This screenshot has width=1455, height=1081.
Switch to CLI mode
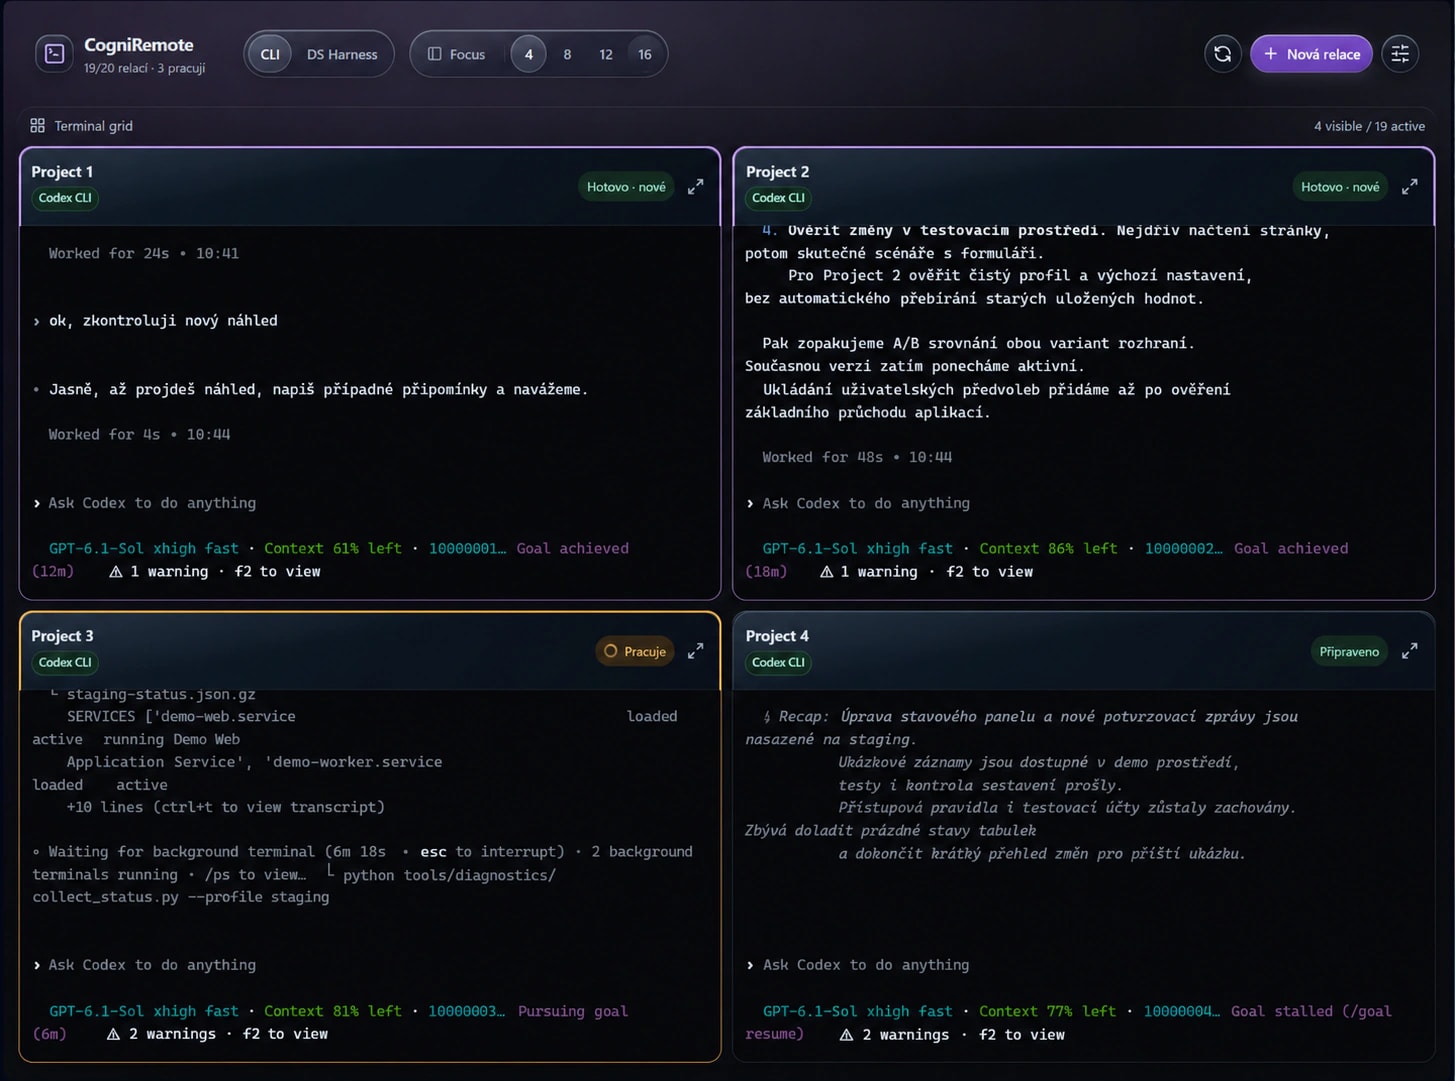[x=270, y=54]
